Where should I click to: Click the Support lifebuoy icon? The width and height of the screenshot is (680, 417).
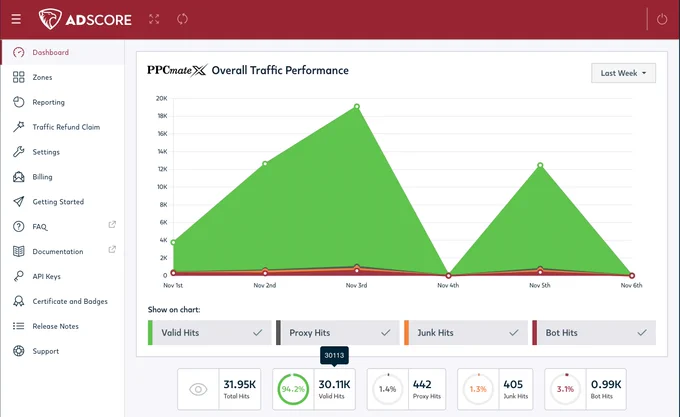tap(19, 351)
